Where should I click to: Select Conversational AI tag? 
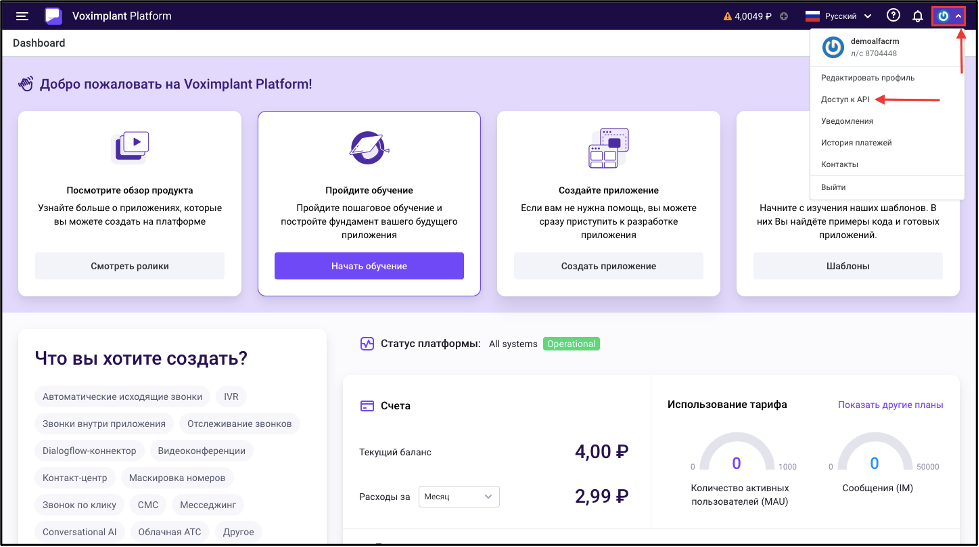coord(79,532)
